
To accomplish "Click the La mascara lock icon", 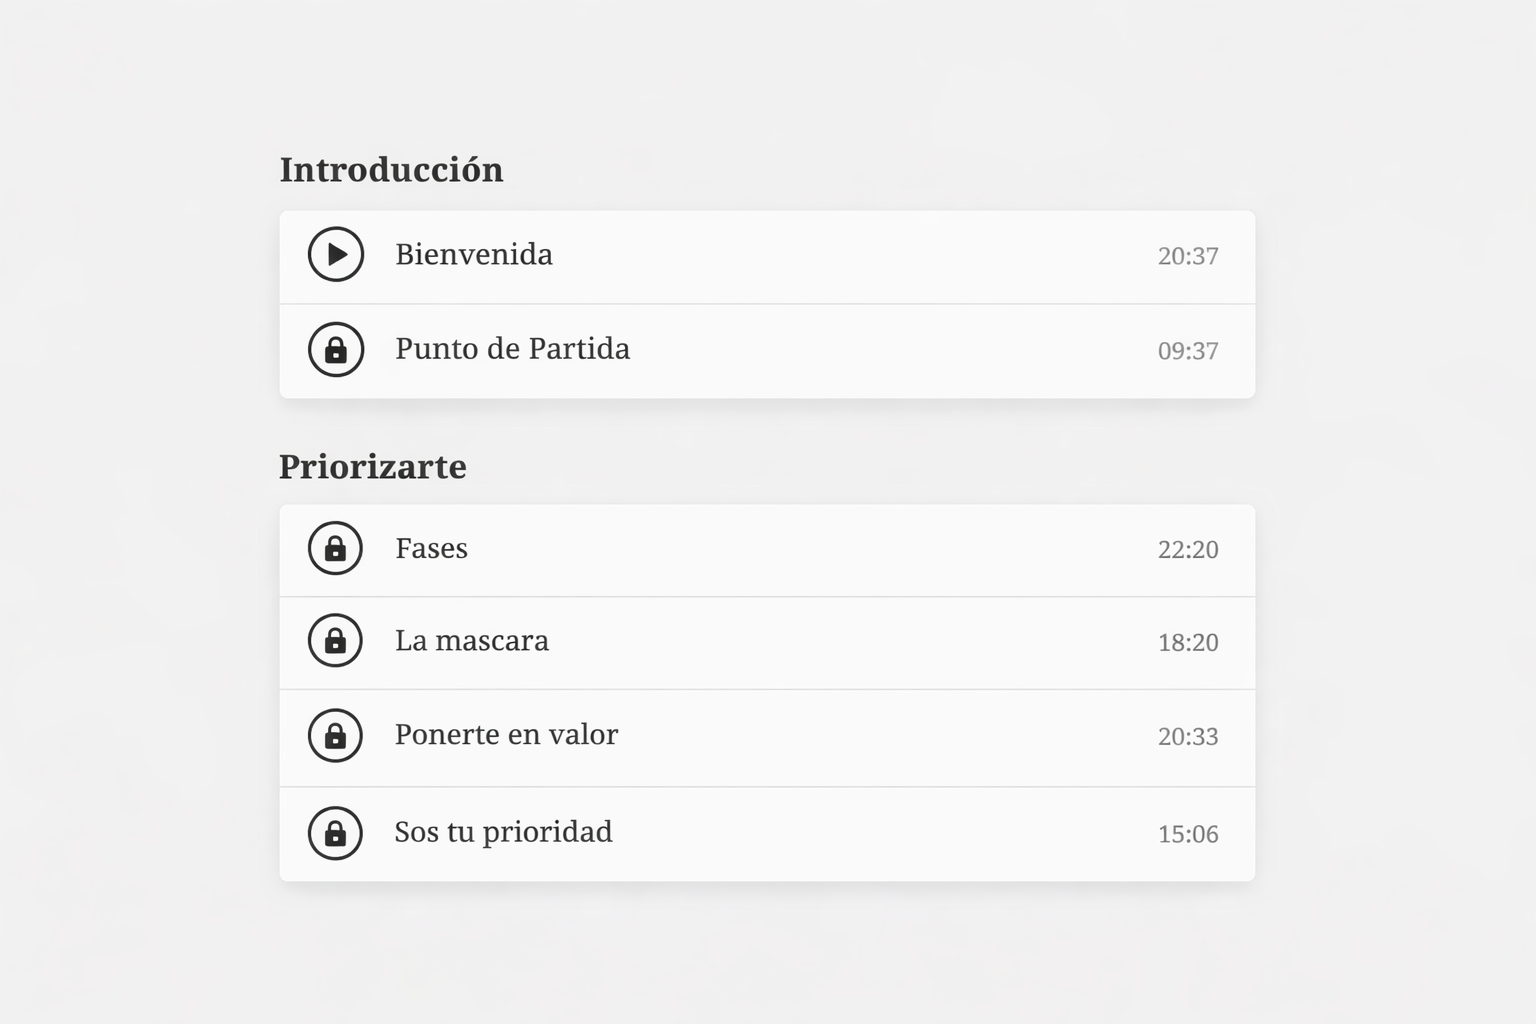I will click(336, 641).
